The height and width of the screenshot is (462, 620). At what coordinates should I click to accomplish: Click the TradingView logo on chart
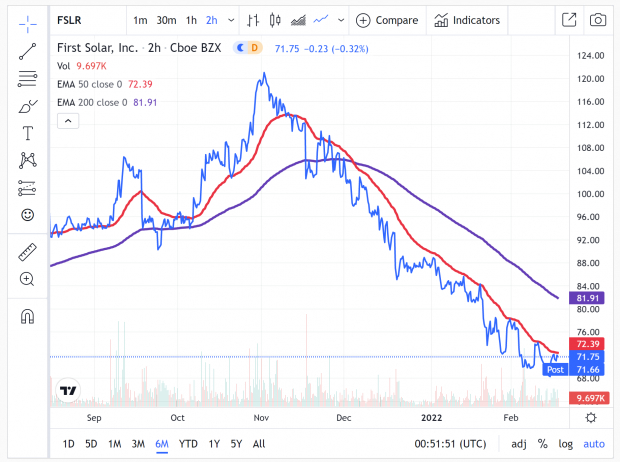(68, 391)
